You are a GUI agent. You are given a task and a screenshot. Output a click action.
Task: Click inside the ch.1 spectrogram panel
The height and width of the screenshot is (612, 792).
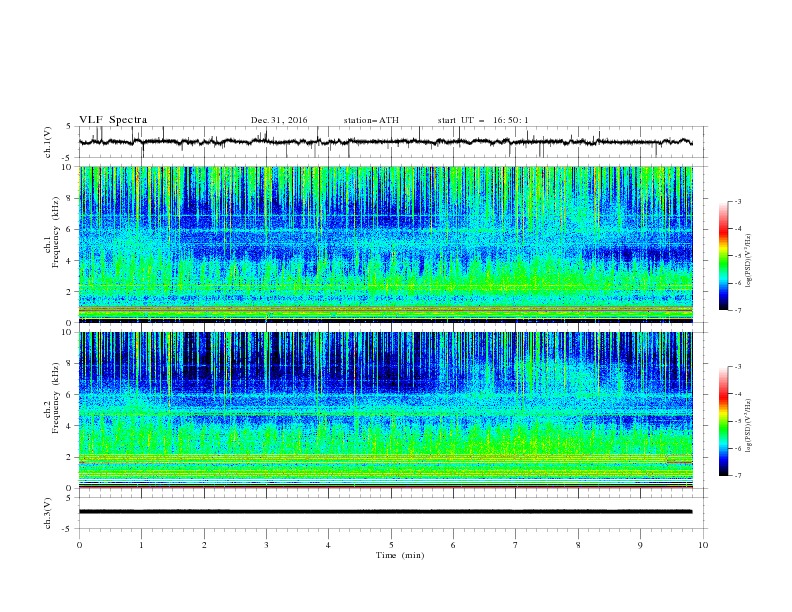pos(385,244)
